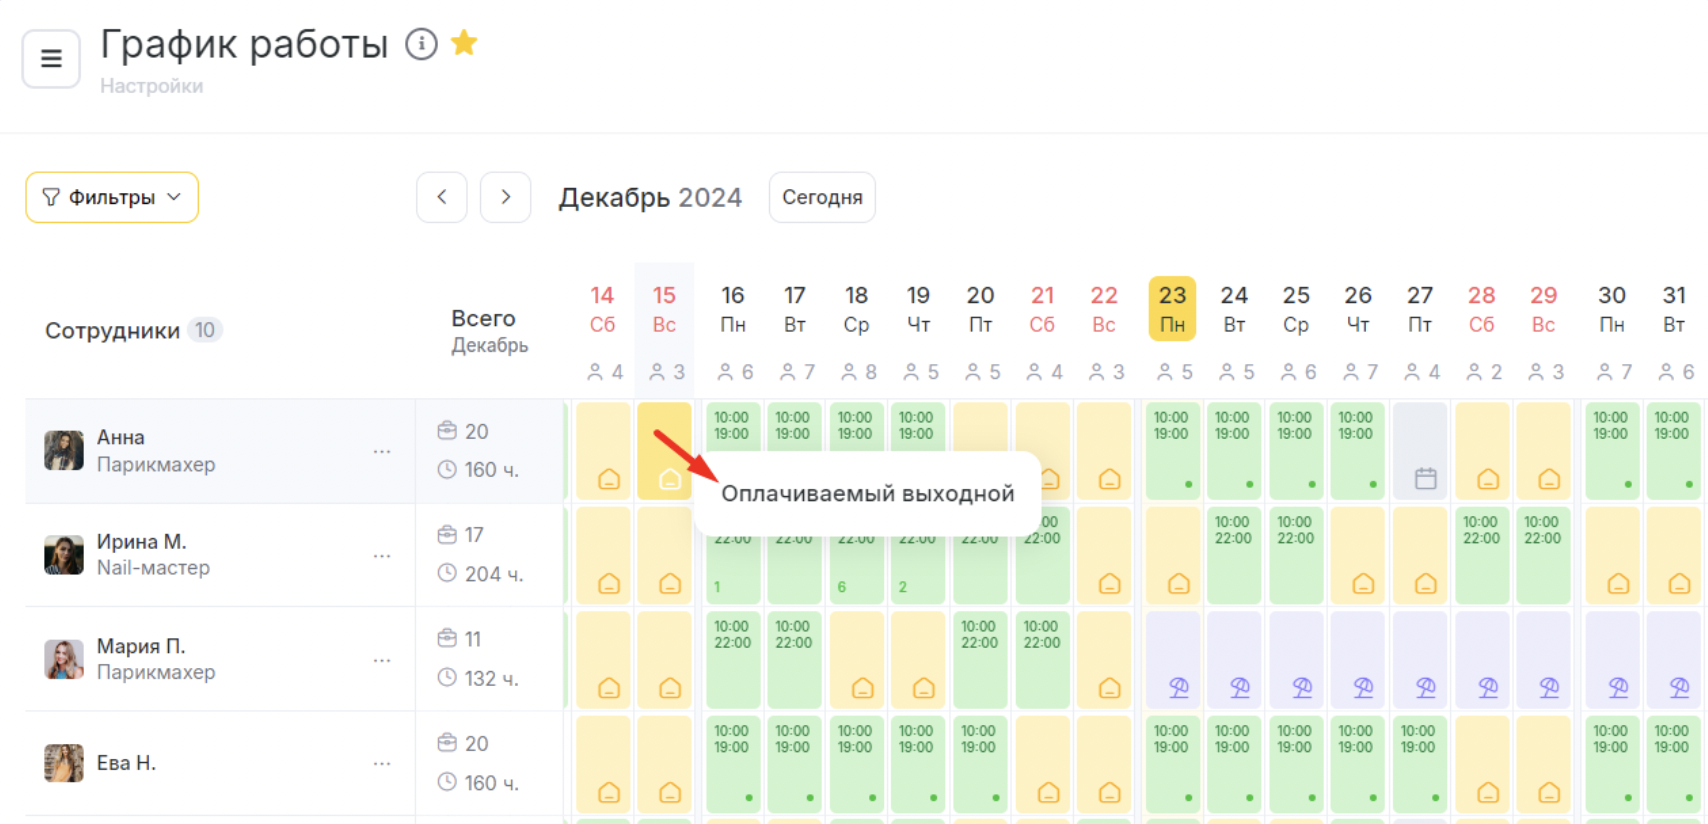Click the Сегодня button
The image size is (1708, 824).
pos(822,197)
